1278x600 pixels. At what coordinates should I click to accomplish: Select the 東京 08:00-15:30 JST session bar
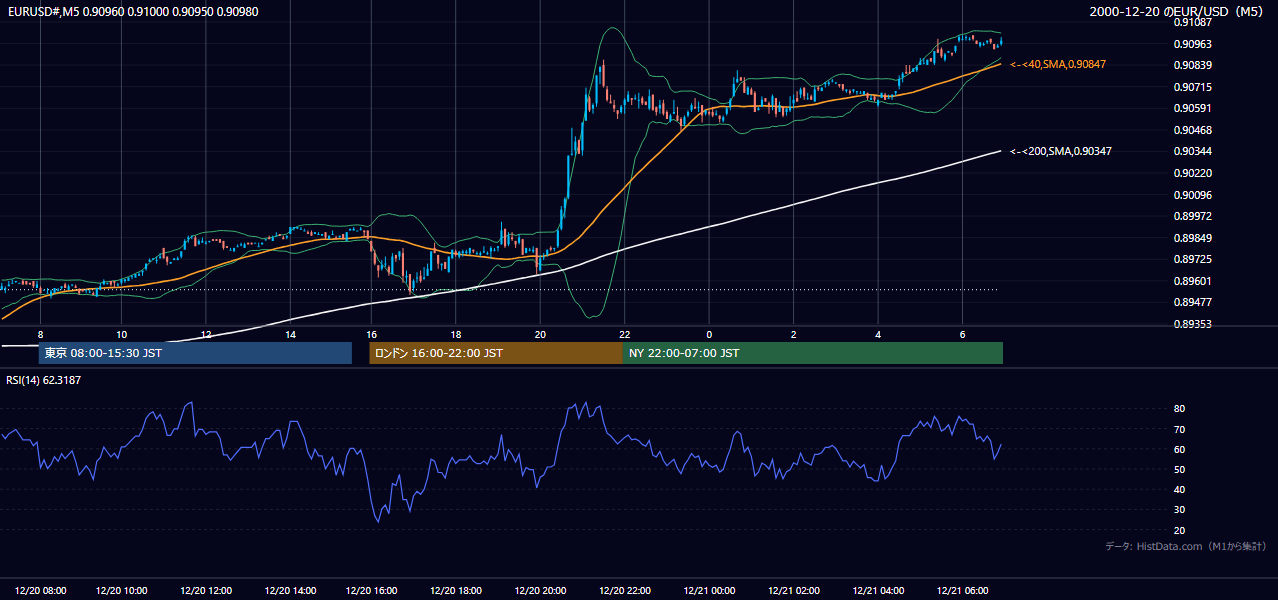(195, 353)
